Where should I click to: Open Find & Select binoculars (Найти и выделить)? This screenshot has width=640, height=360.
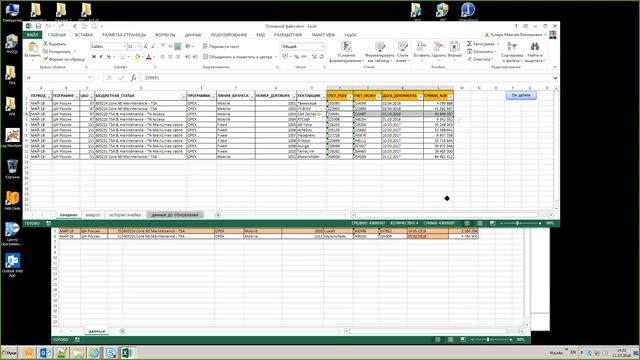coord(535,52)
